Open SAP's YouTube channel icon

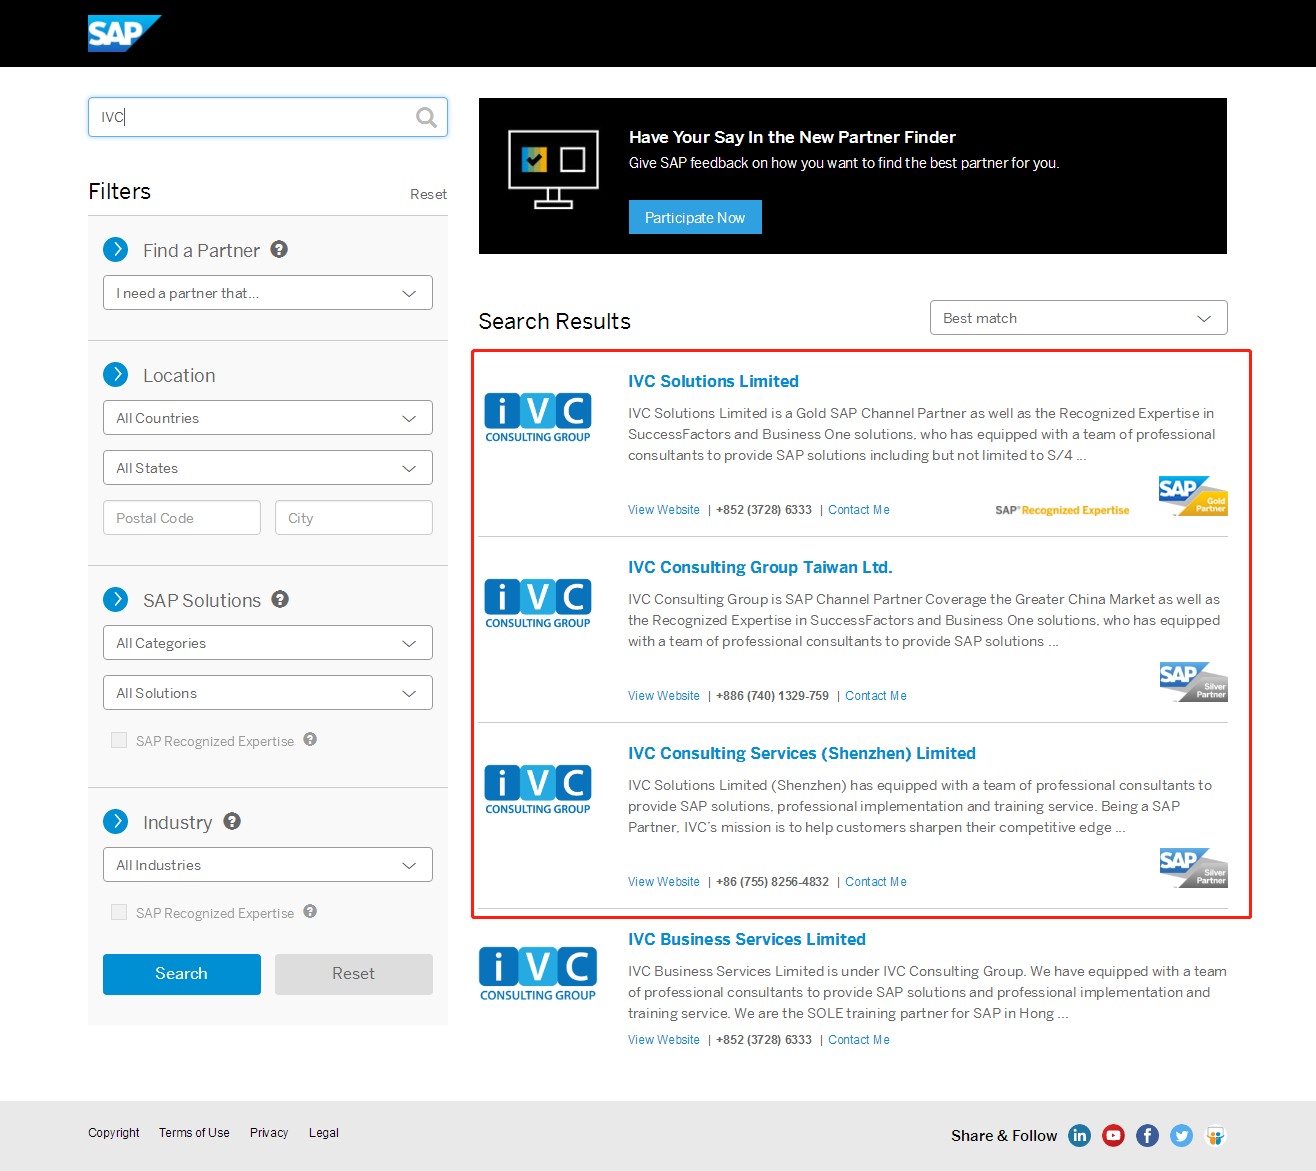[x=1113, y=1135]
